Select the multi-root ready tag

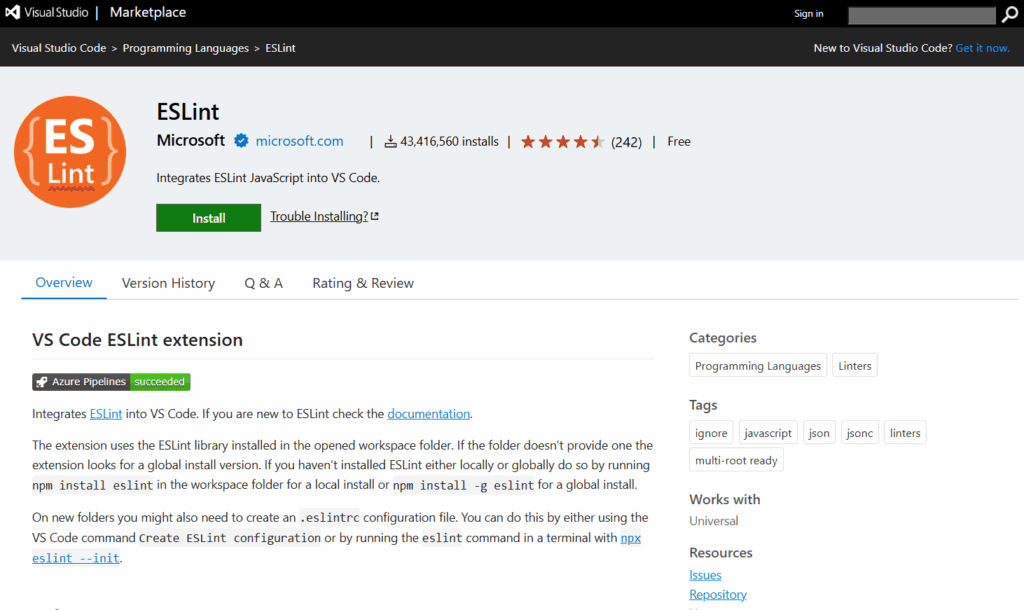click(x=736, y=460)
